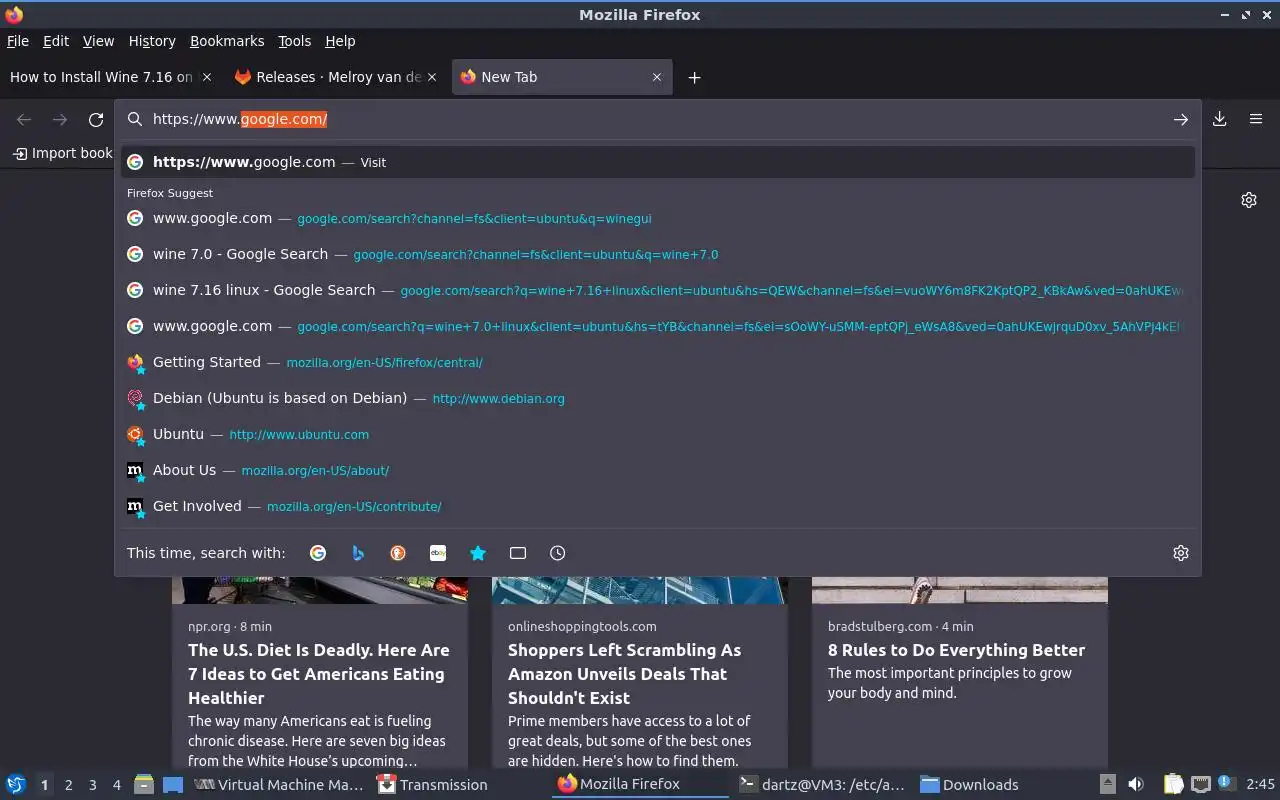The height and width of the screenshot is (800, 1280).
Task: Switch to How to Install Wine 7.16 tab
Action: 111,77
